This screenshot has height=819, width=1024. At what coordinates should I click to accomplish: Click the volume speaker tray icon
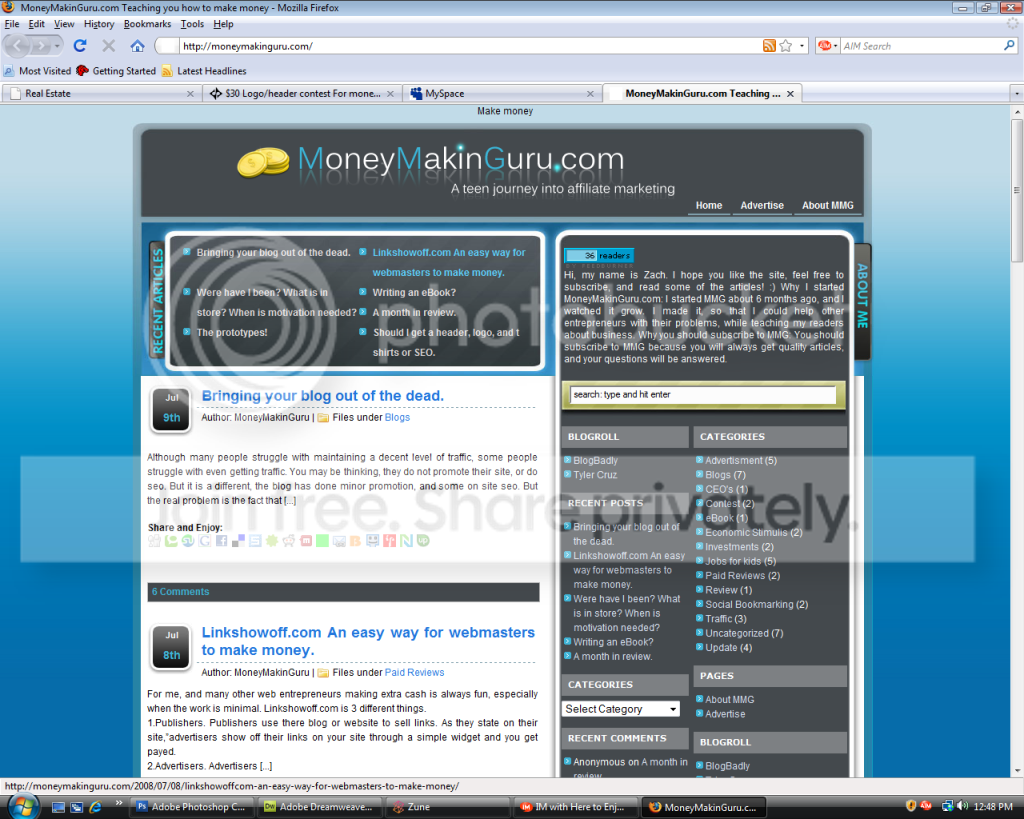click(x=963, y=807)
